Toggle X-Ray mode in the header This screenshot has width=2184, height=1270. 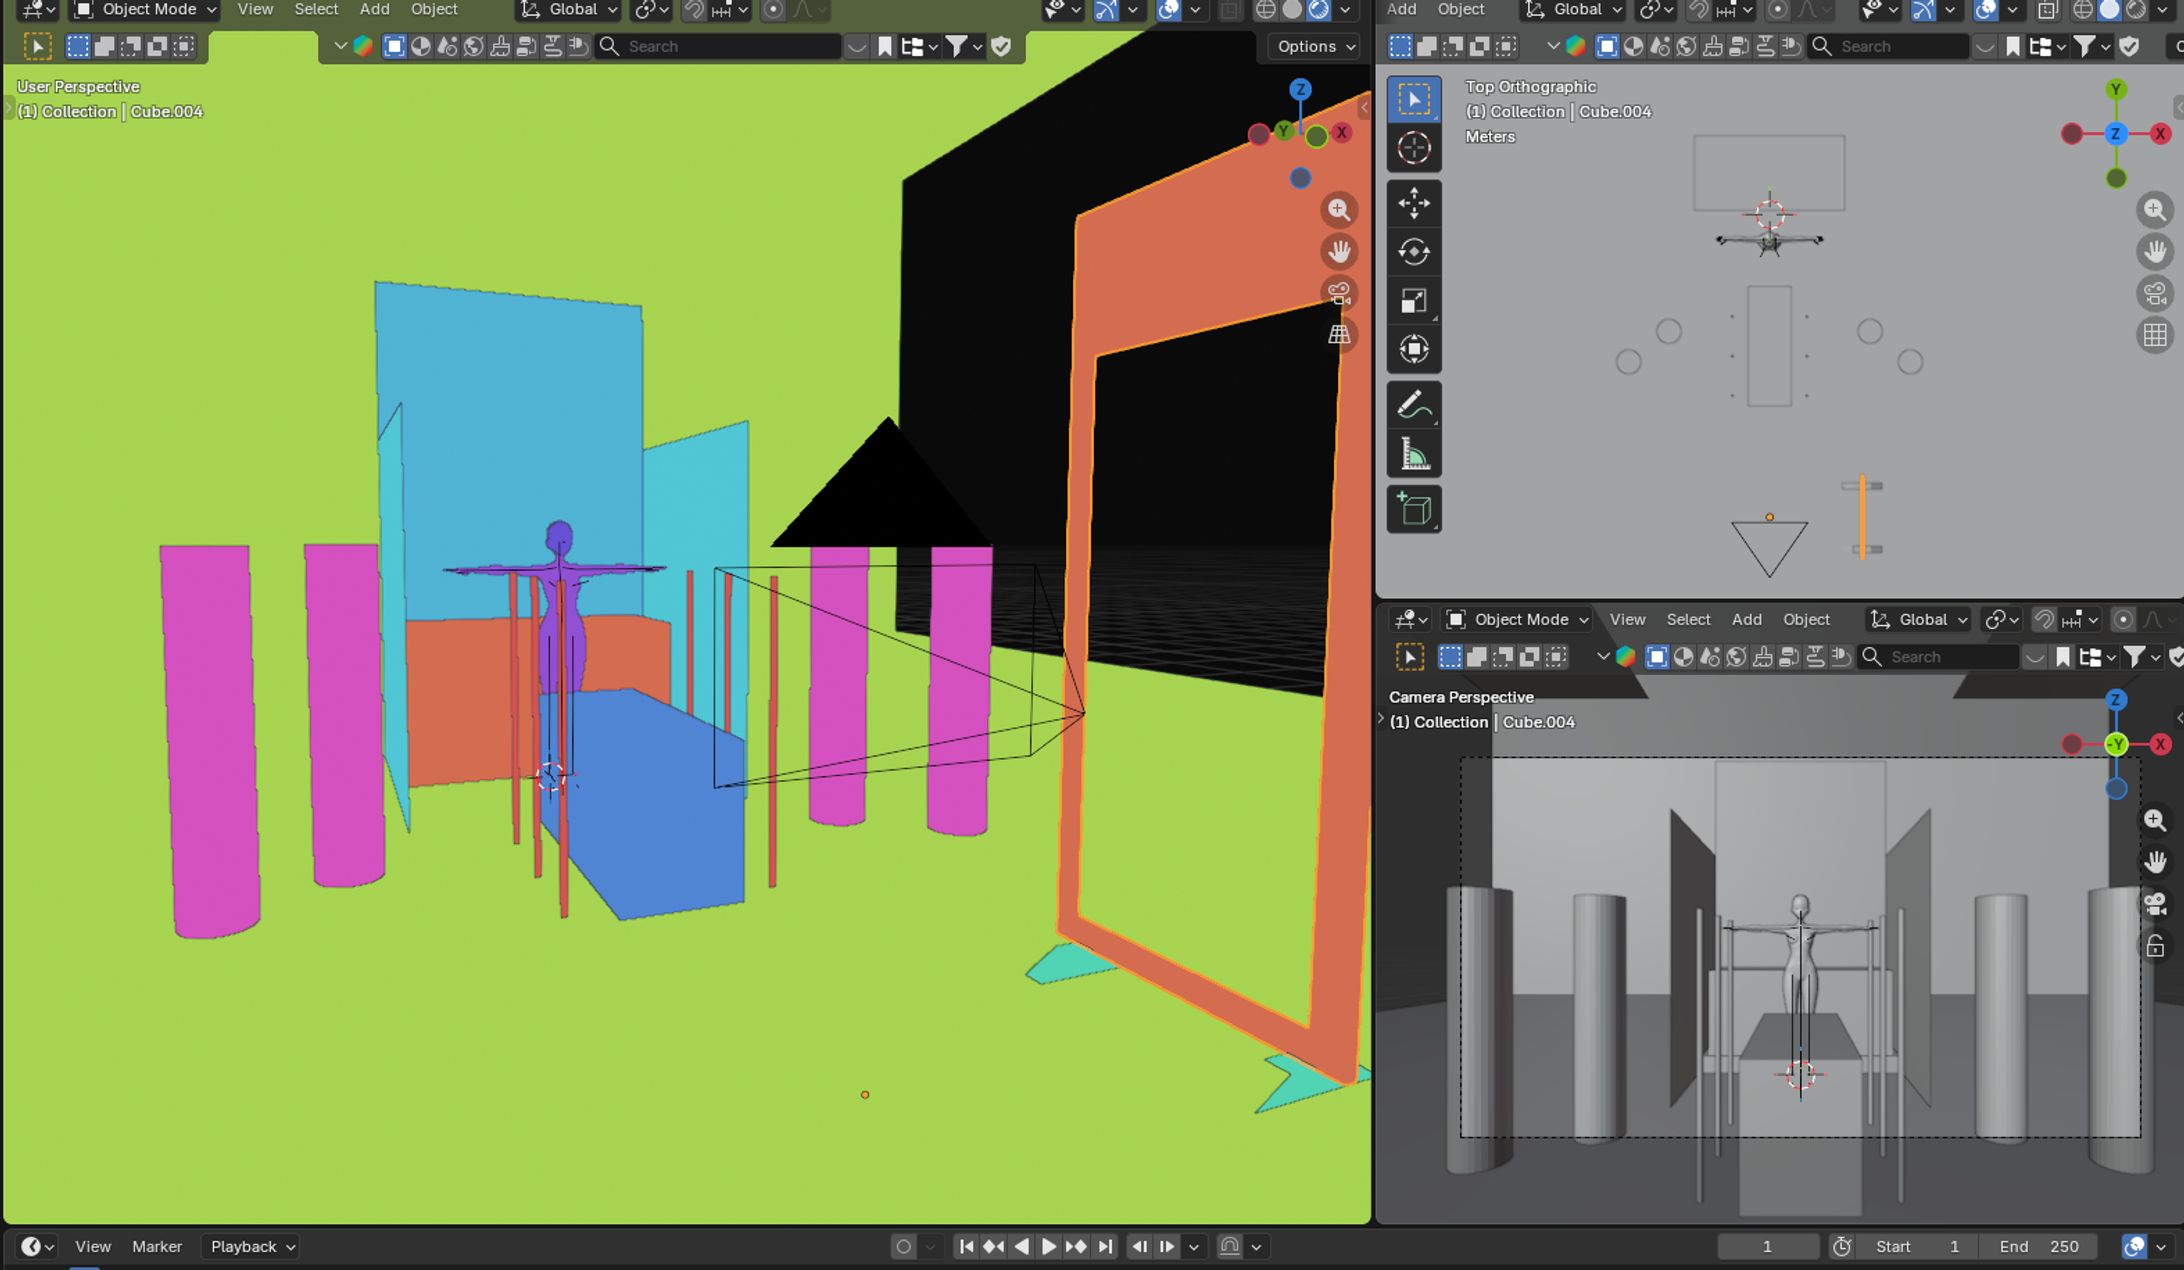pyautogui.click(x=1228, y=11)
